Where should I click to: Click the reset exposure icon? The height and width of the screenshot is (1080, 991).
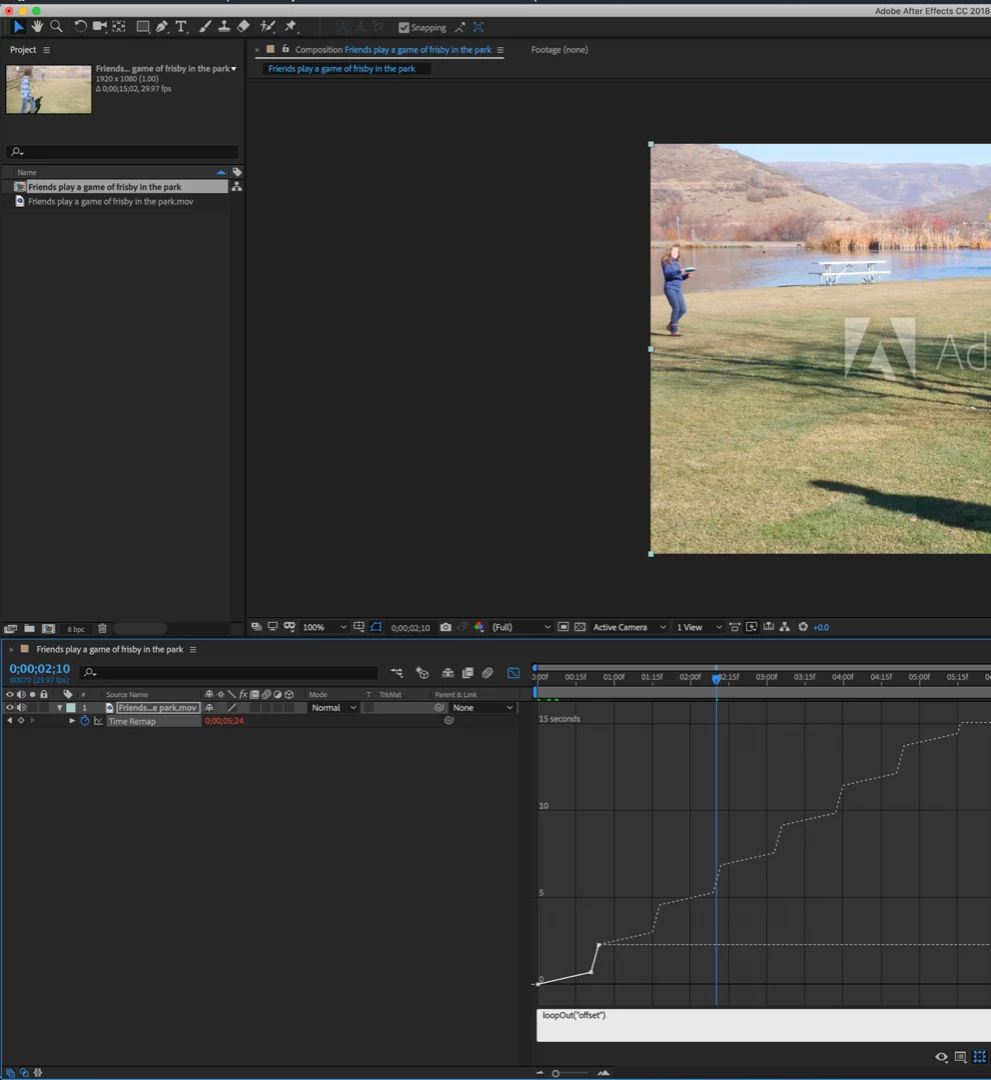click(x=802, y=627)
